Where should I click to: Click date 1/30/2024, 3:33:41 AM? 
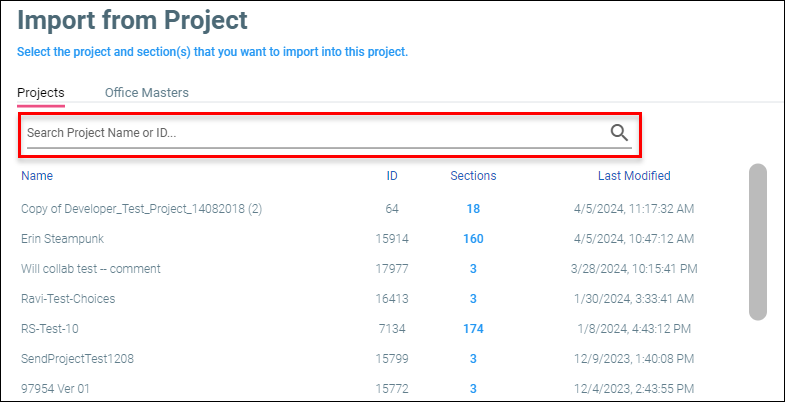click(x=634, y=299)
